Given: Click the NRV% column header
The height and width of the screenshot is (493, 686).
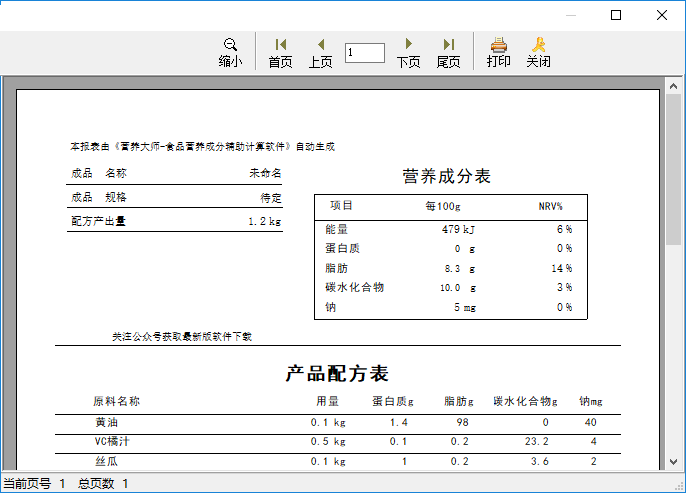Looking at the screenshot, I should (x=550, y=206).
